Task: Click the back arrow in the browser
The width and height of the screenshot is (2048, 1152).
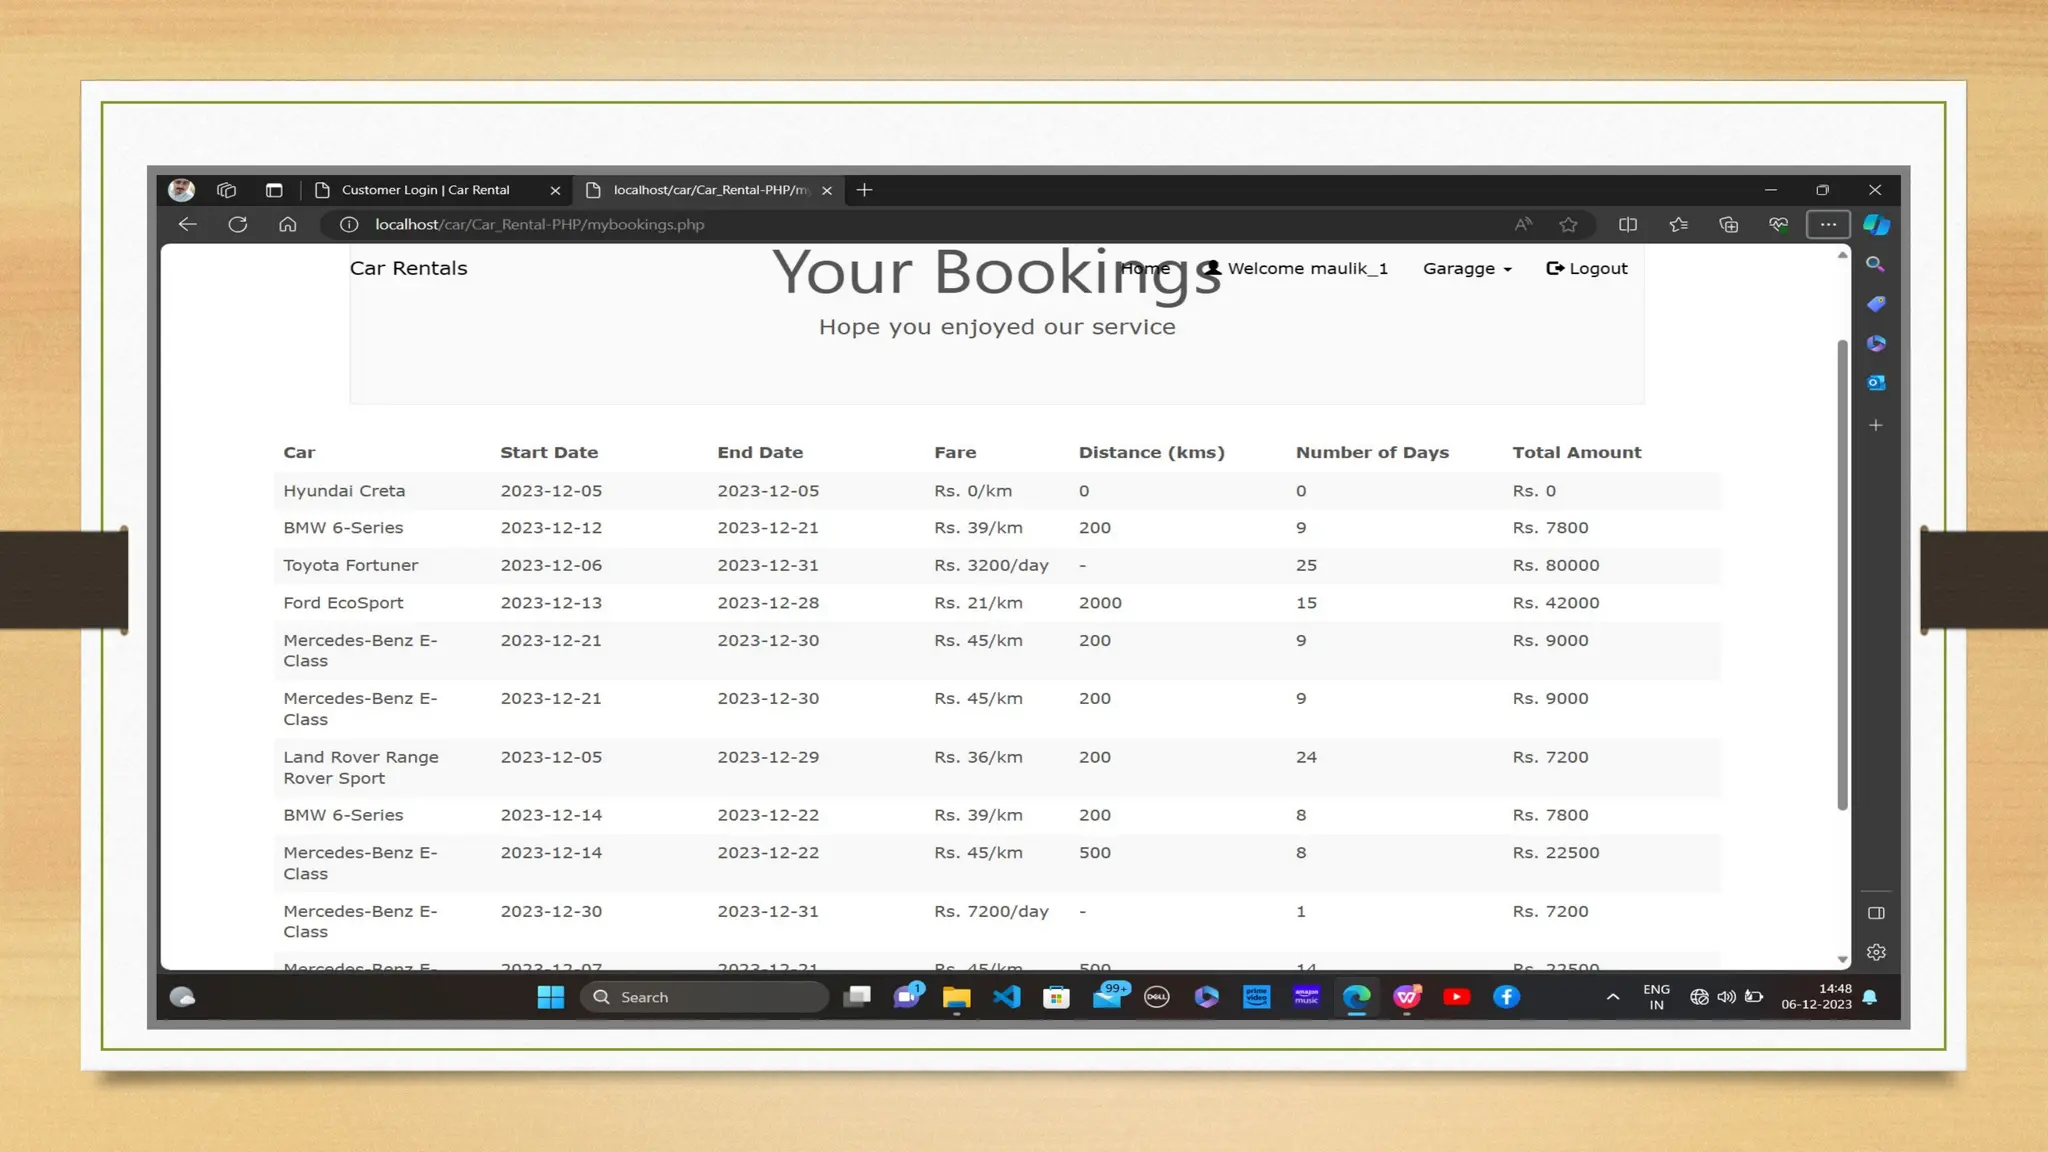Action: click(x=187, y=224)
